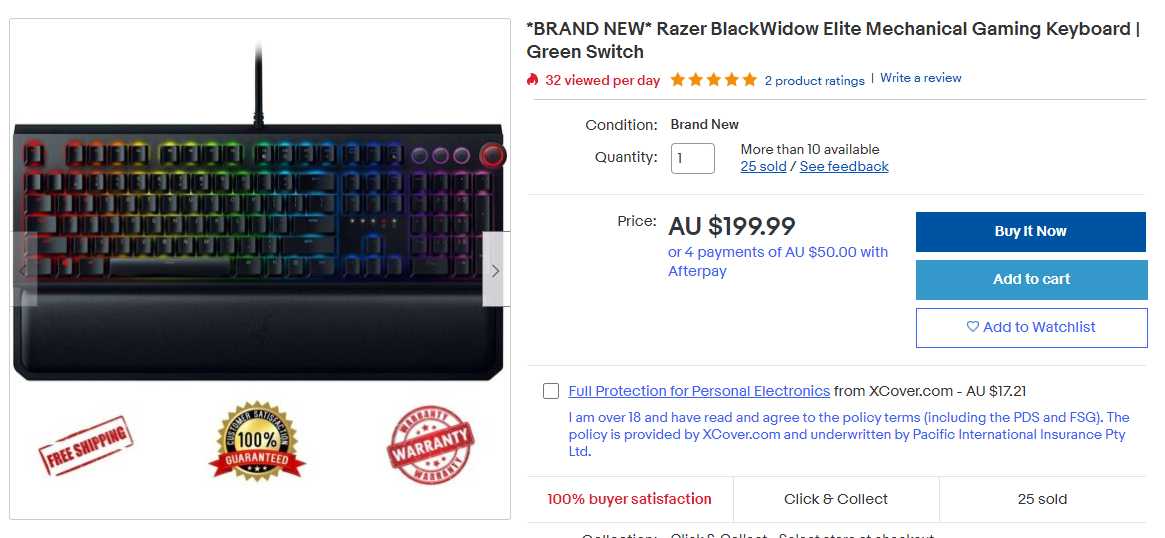Screen dimensions: 1165x538
Task: Click the Afterpay payments link
Action: (x=777, y=261)
